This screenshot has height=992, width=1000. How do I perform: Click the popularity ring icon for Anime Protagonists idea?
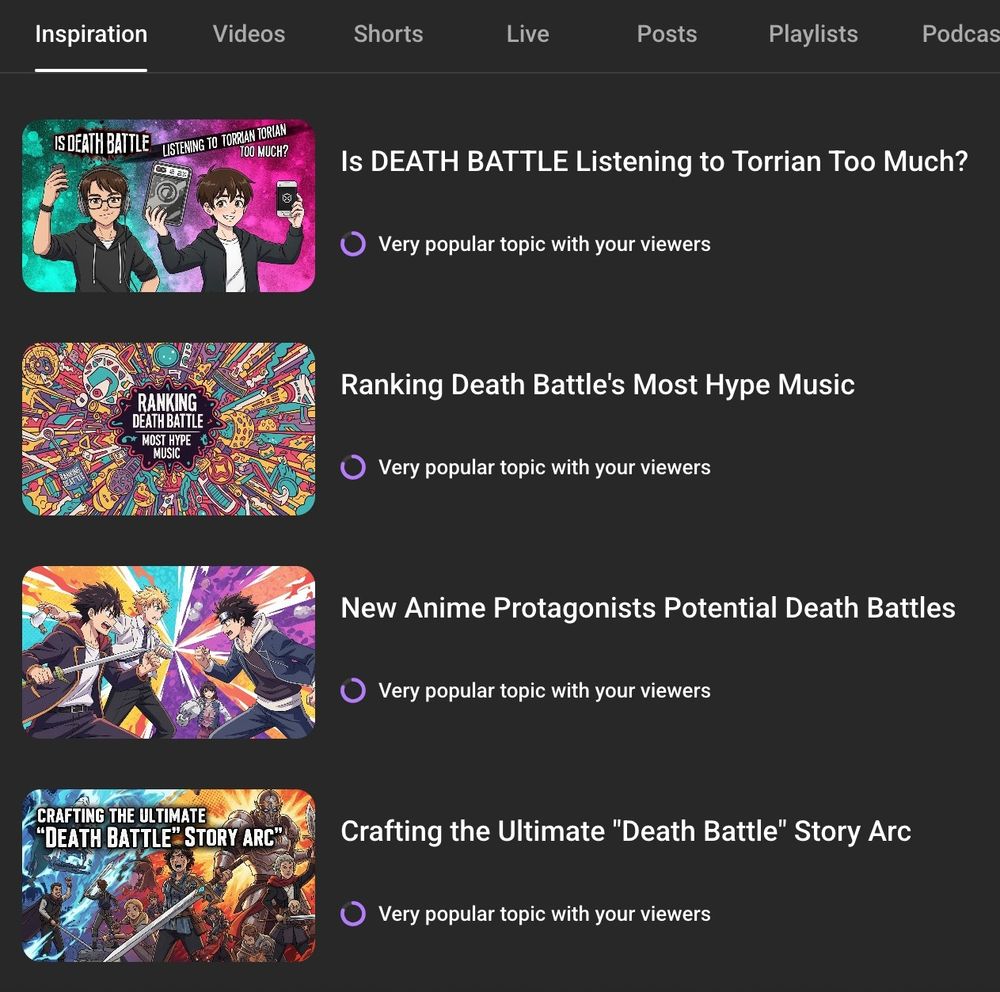click(x=353, y=690)
